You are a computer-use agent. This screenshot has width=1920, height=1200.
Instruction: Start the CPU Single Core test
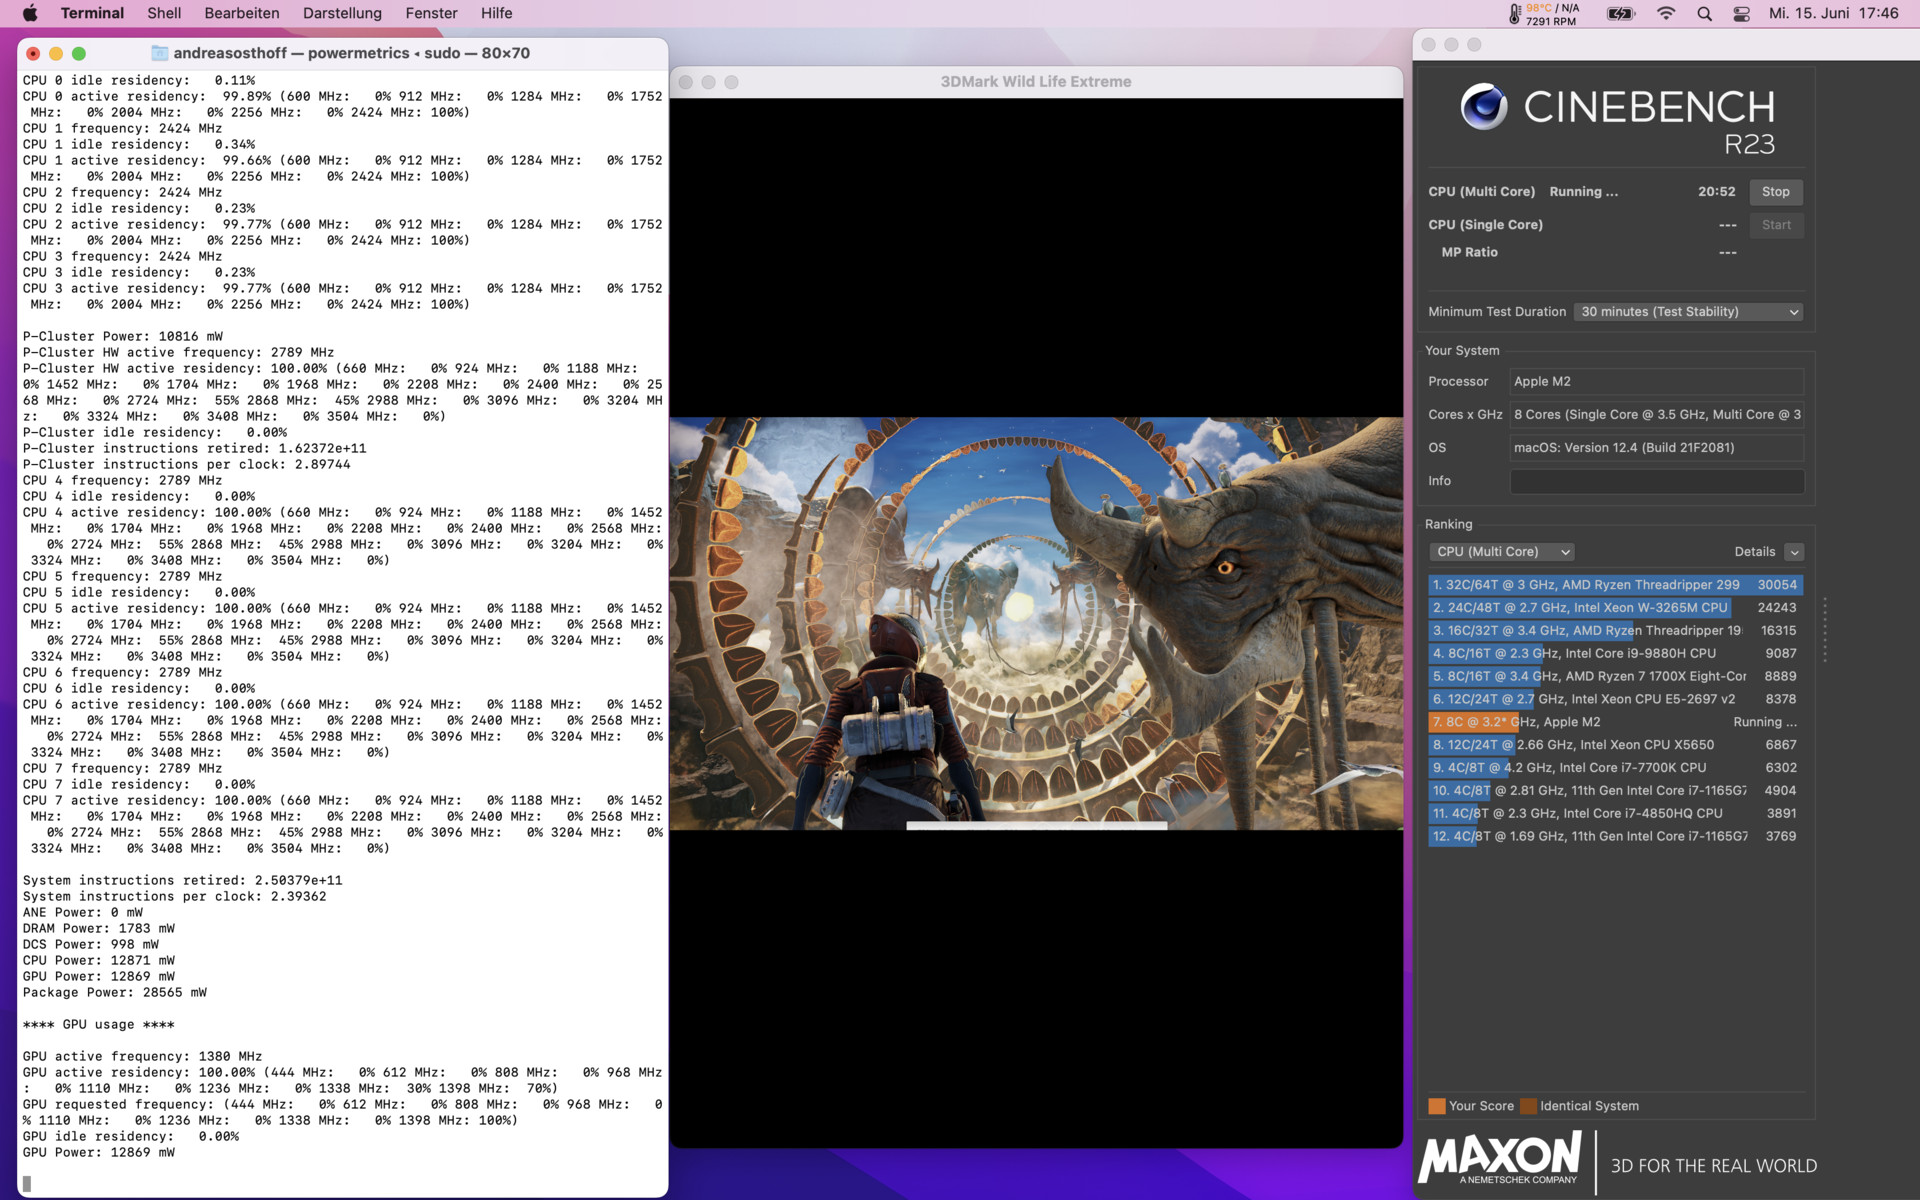click(x=1775, y=225)
